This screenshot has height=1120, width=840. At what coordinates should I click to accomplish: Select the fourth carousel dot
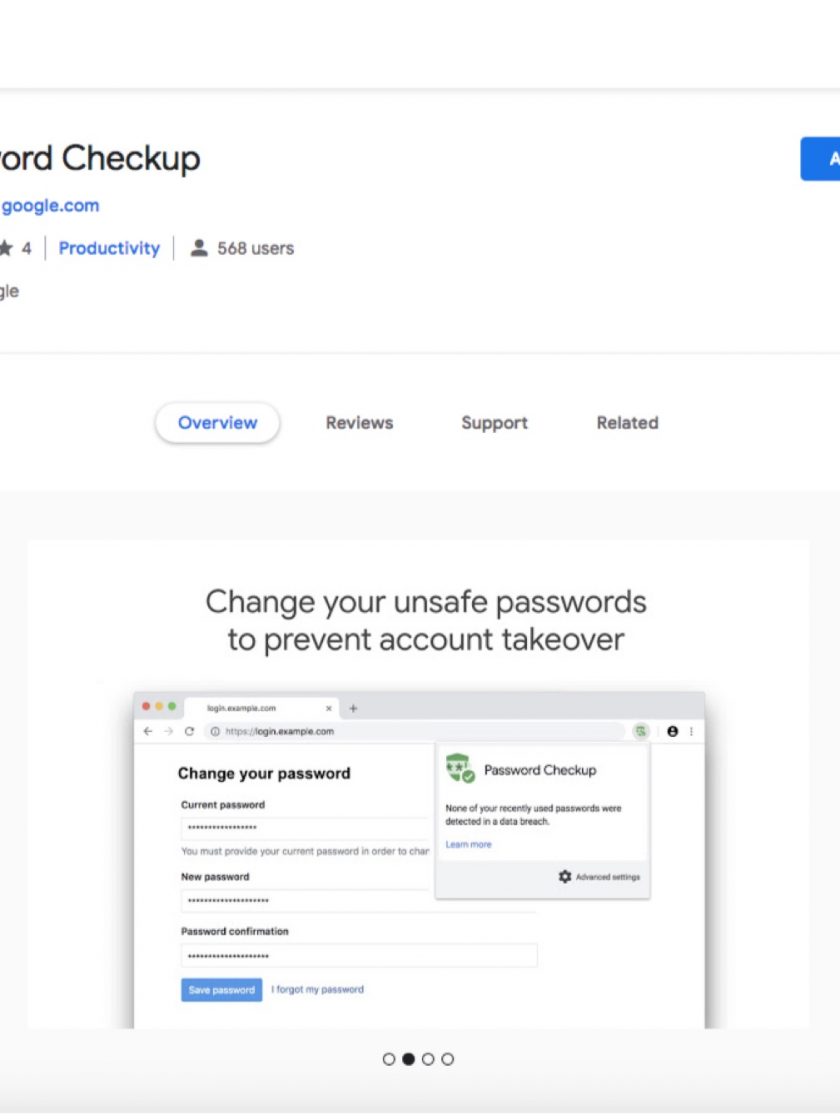pyautogui.click(x=447, y=1059)
